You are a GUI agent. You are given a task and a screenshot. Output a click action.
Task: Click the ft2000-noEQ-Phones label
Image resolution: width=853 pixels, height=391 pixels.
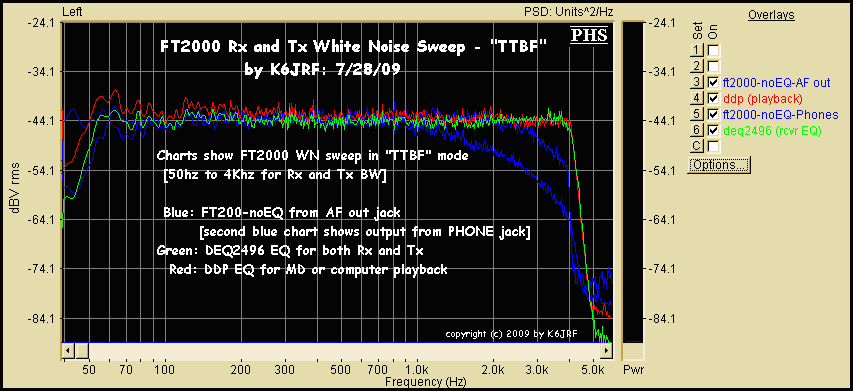(x=780, y=114)
